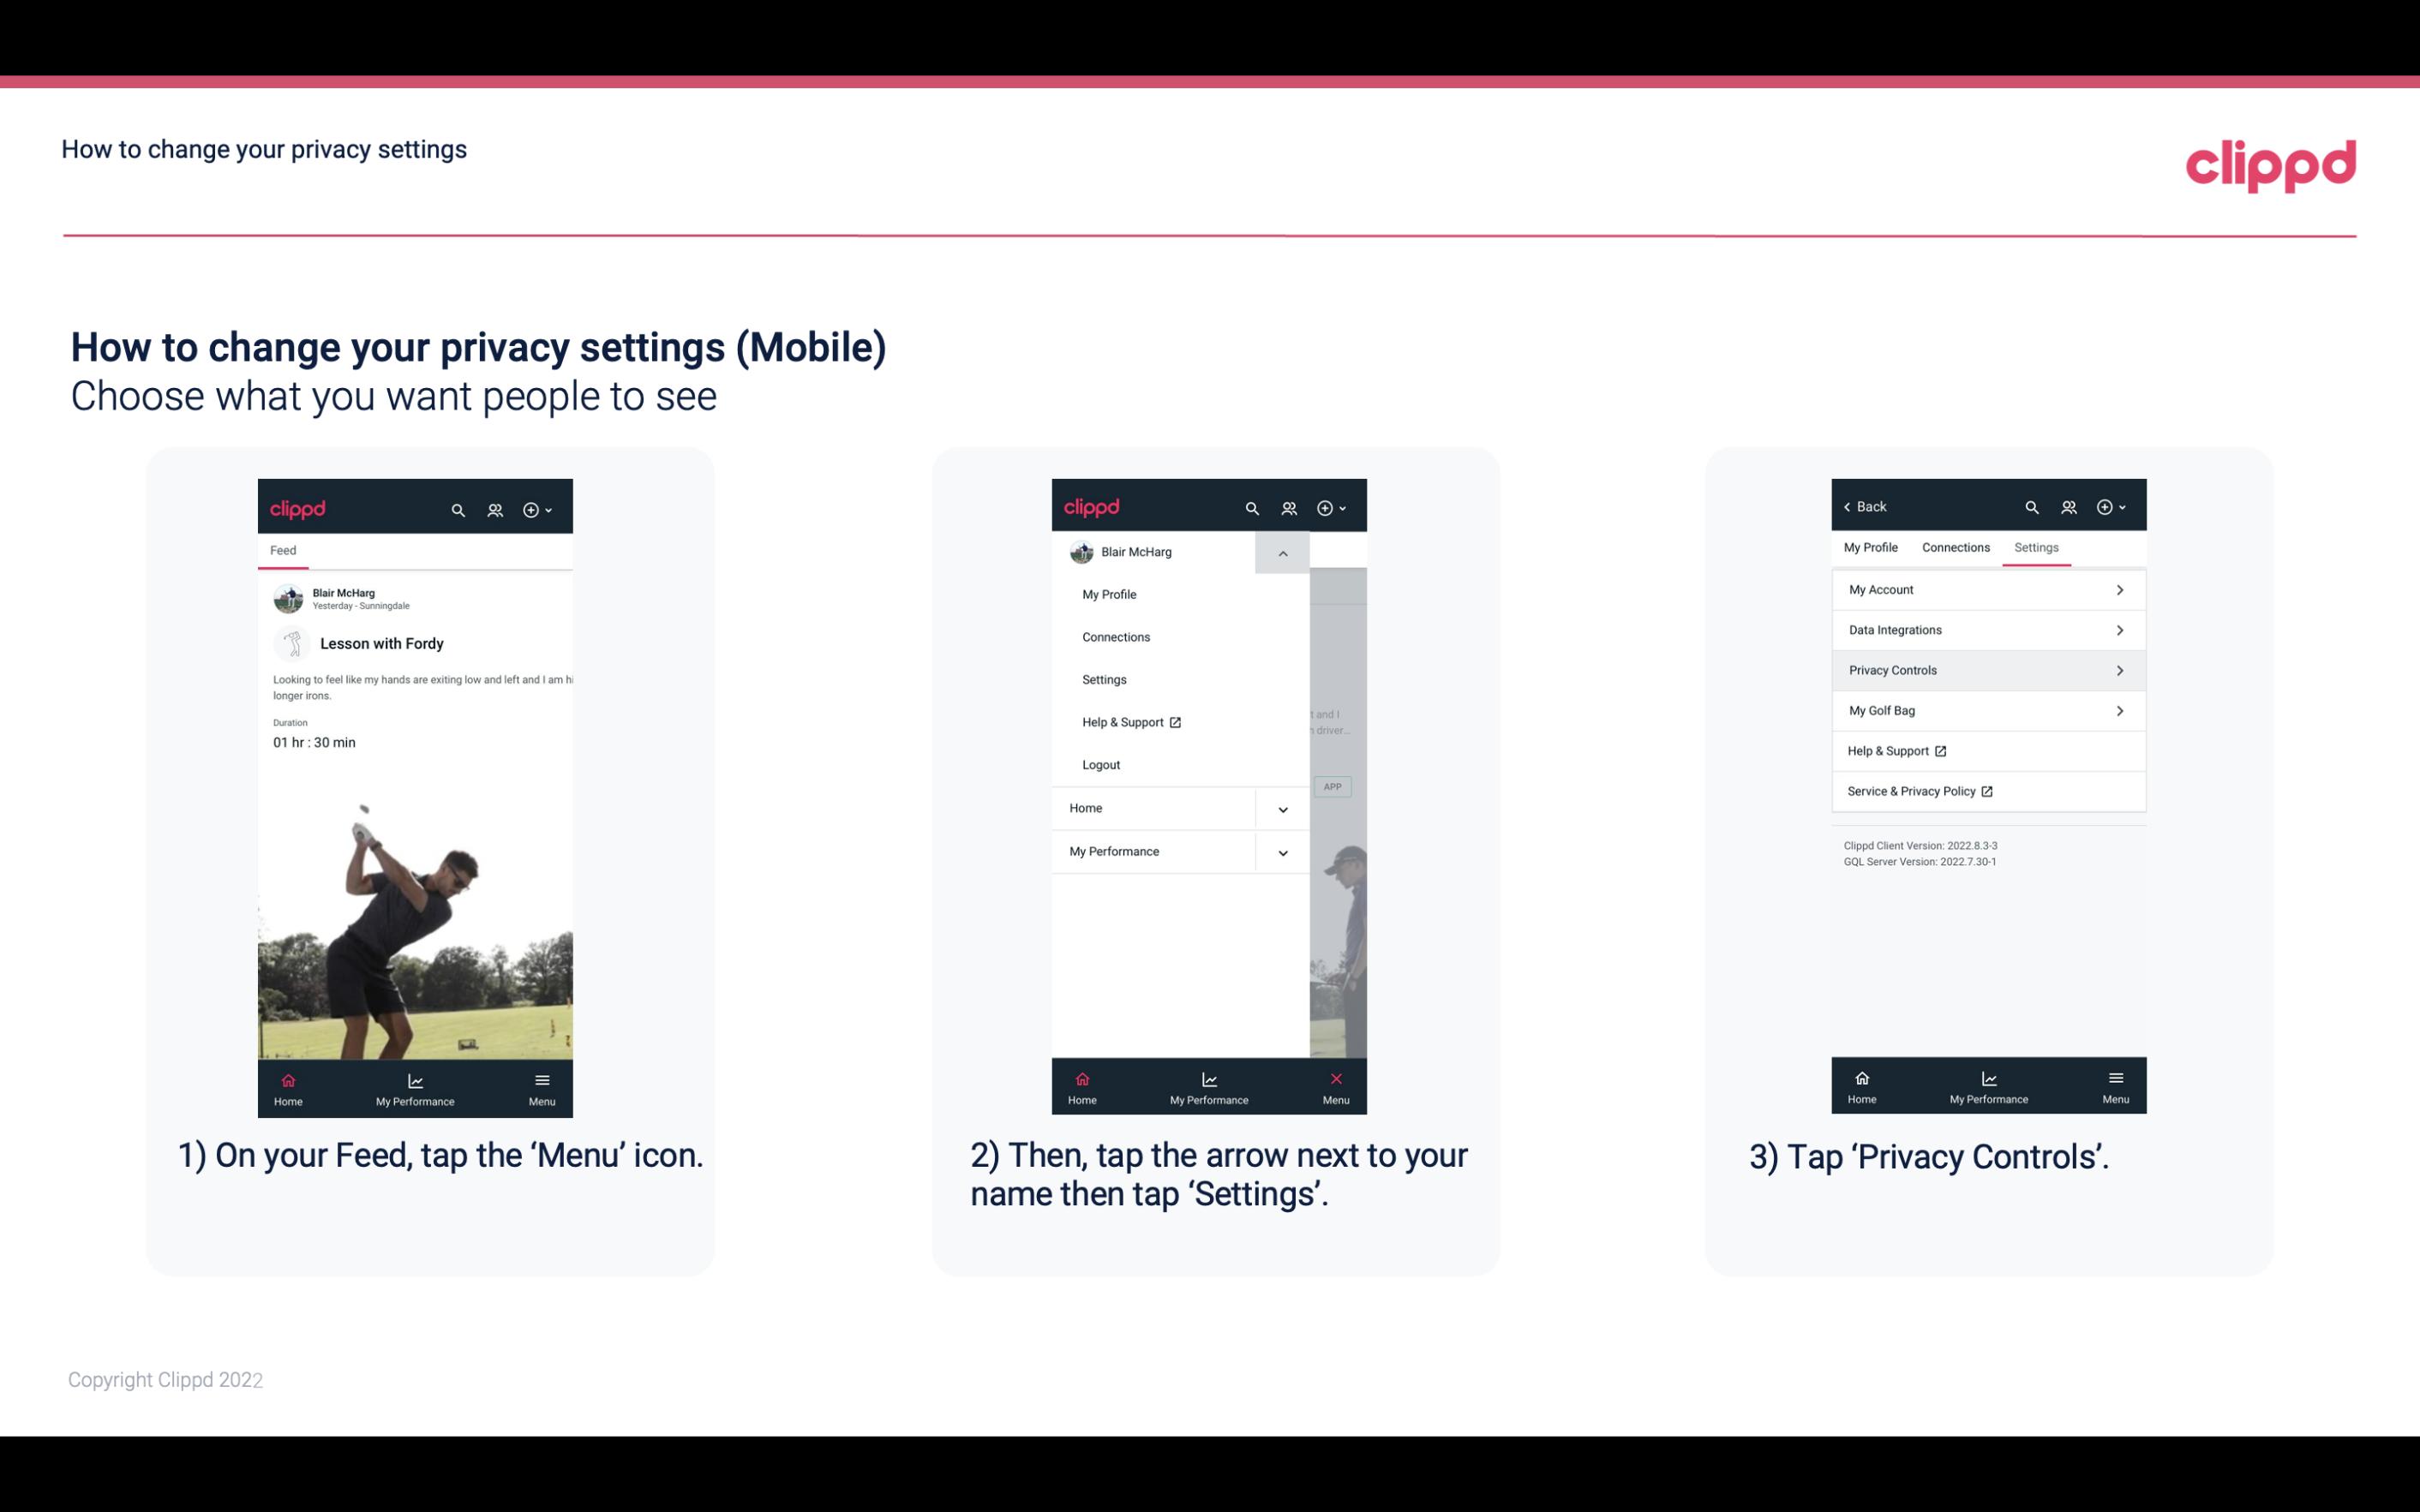Expand the Home dropdown in menu

1280,806
